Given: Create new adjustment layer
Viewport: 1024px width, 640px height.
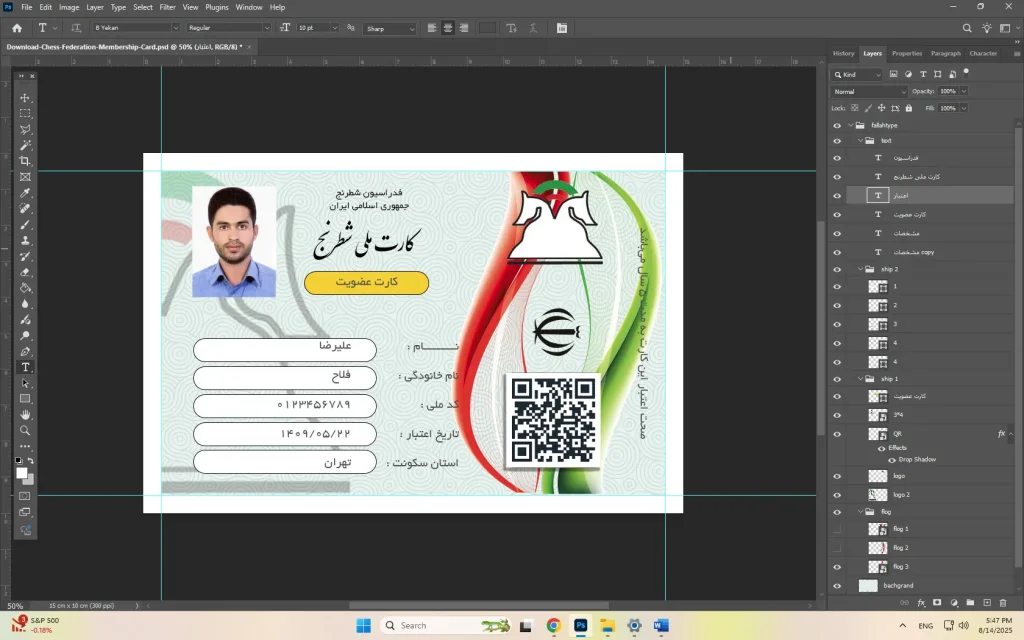Looking at the screenshot, I should coord(954,603).
